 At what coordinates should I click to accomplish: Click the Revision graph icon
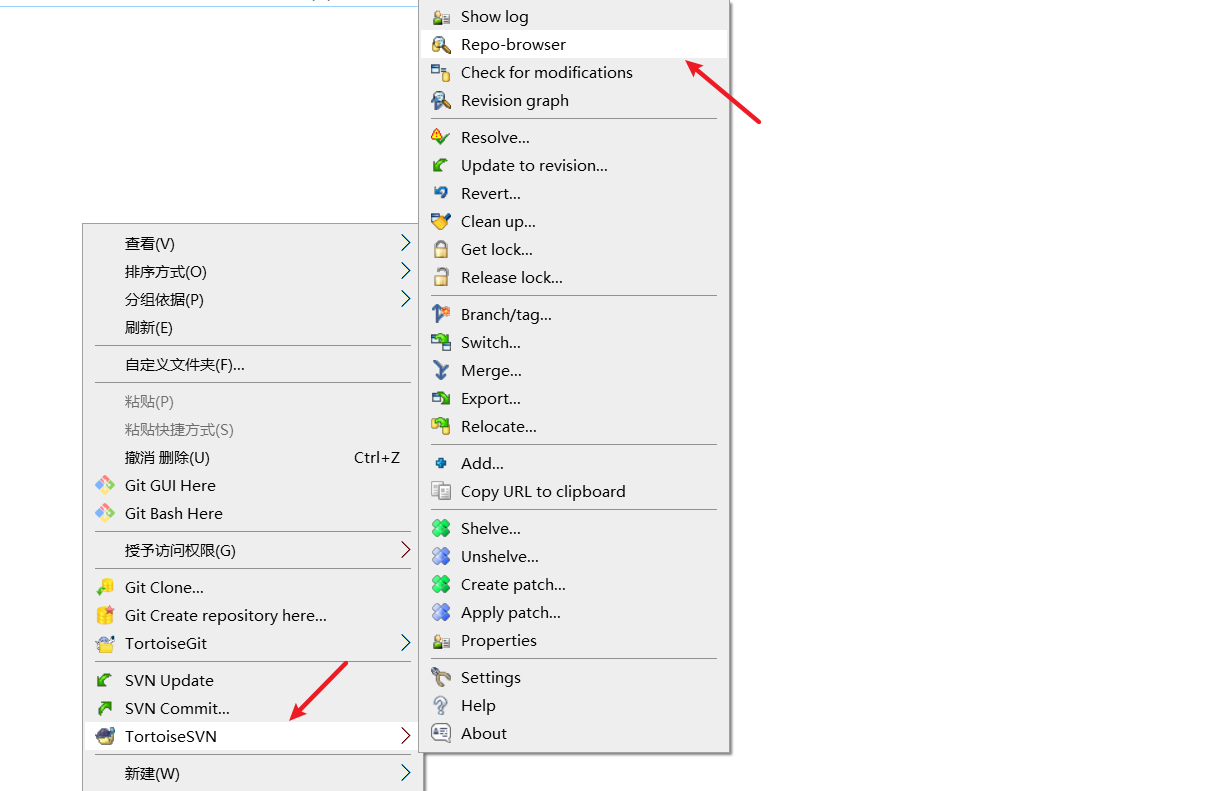(441, 101)
